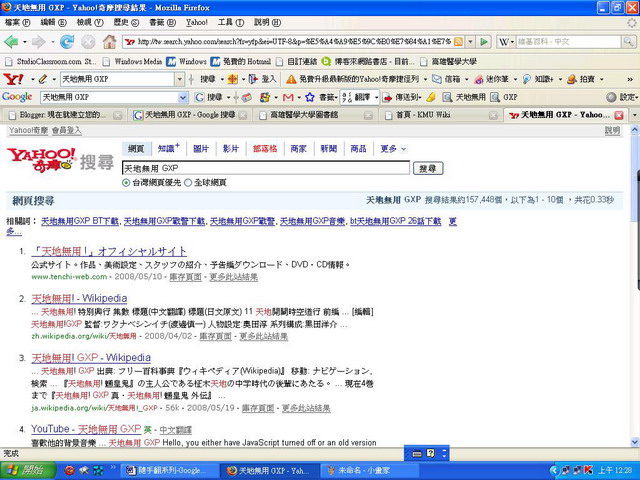Open the Wikipedia search engine selector dropdown

[x=506, y=42]
